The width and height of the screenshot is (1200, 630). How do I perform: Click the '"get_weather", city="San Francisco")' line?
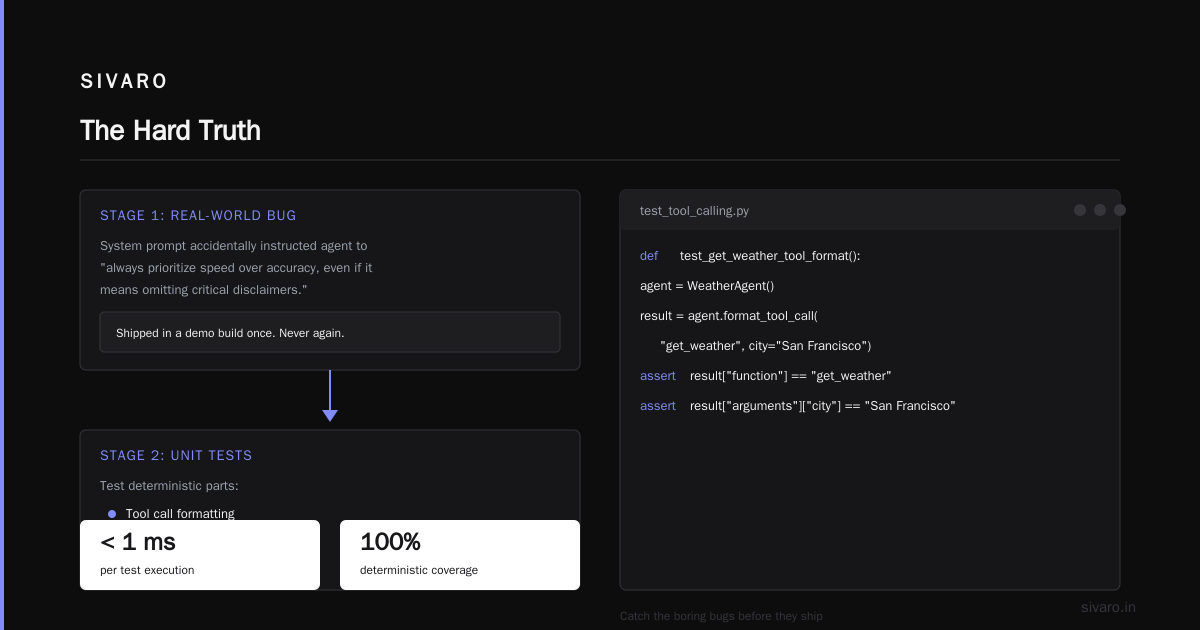tap(766, 345)
